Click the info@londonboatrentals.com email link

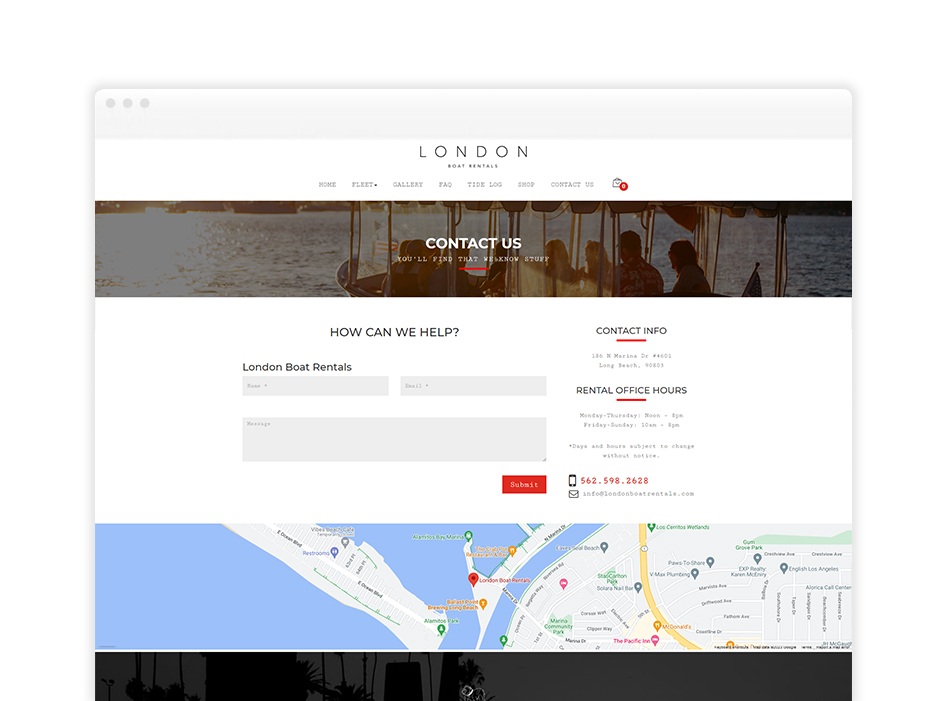click(x=638, y=494)
